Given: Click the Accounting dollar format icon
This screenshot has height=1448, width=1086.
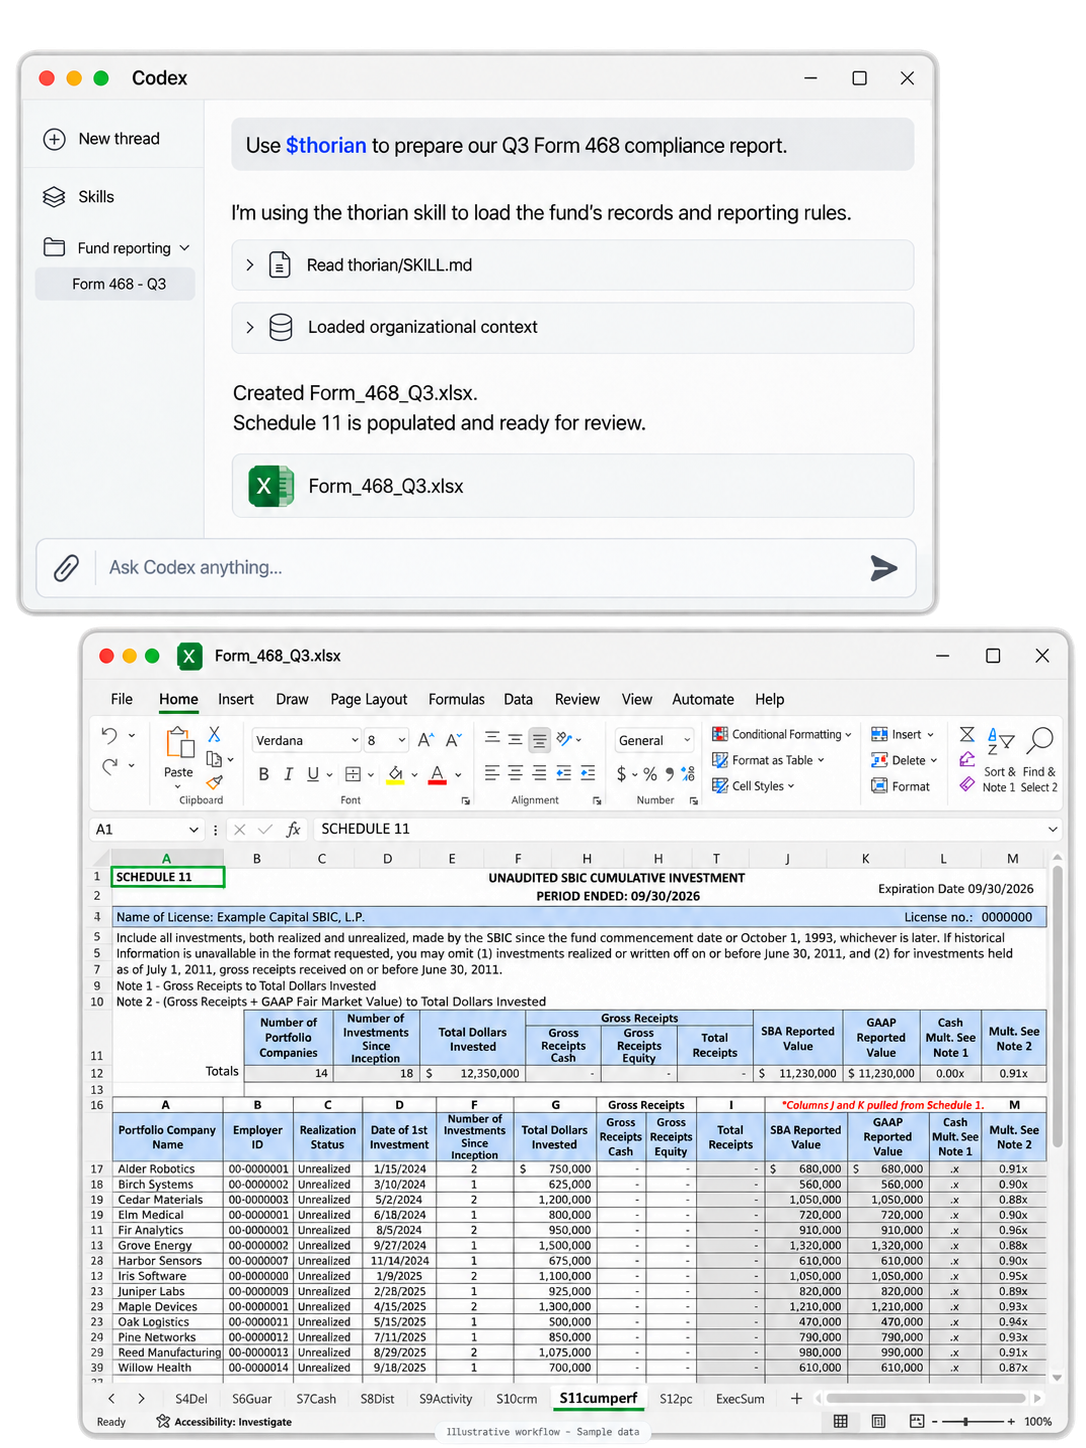Looking at the screenshot, I should click(x=622, y=774).
